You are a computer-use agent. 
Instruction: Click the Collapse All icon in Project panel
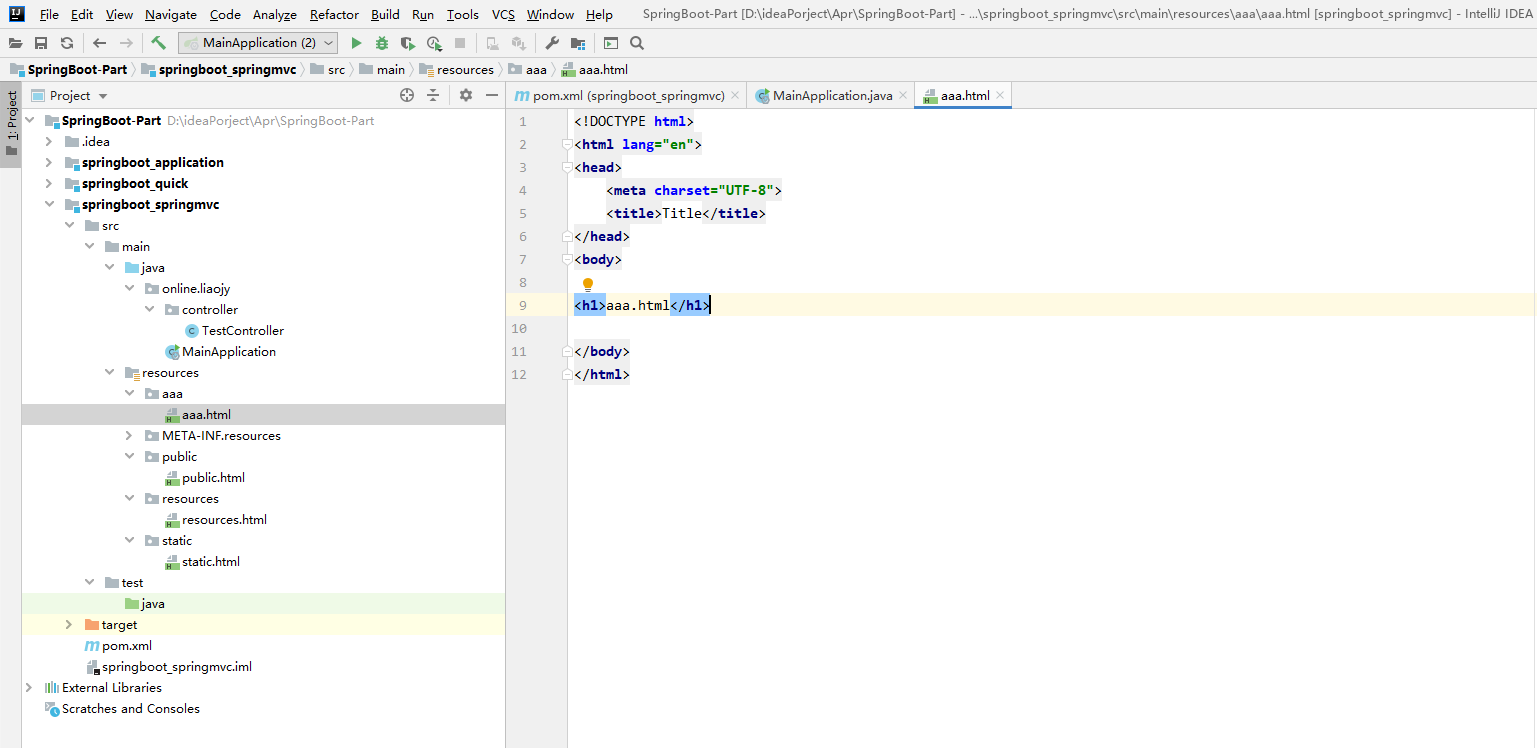(x=433, y=95)
